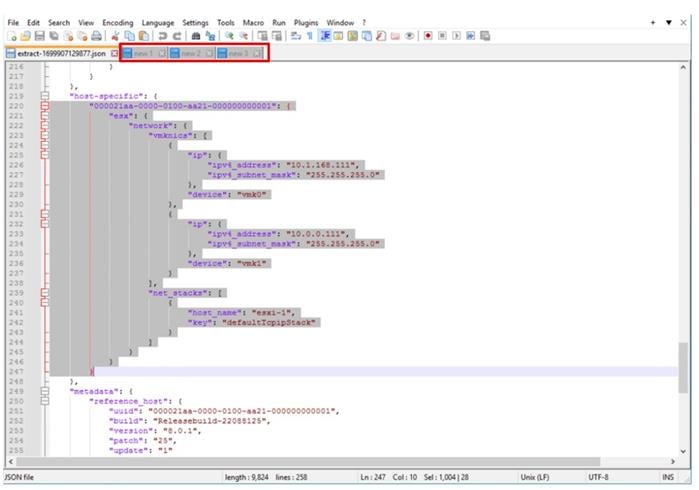Switch to the new 2 tab

[192, 53]
